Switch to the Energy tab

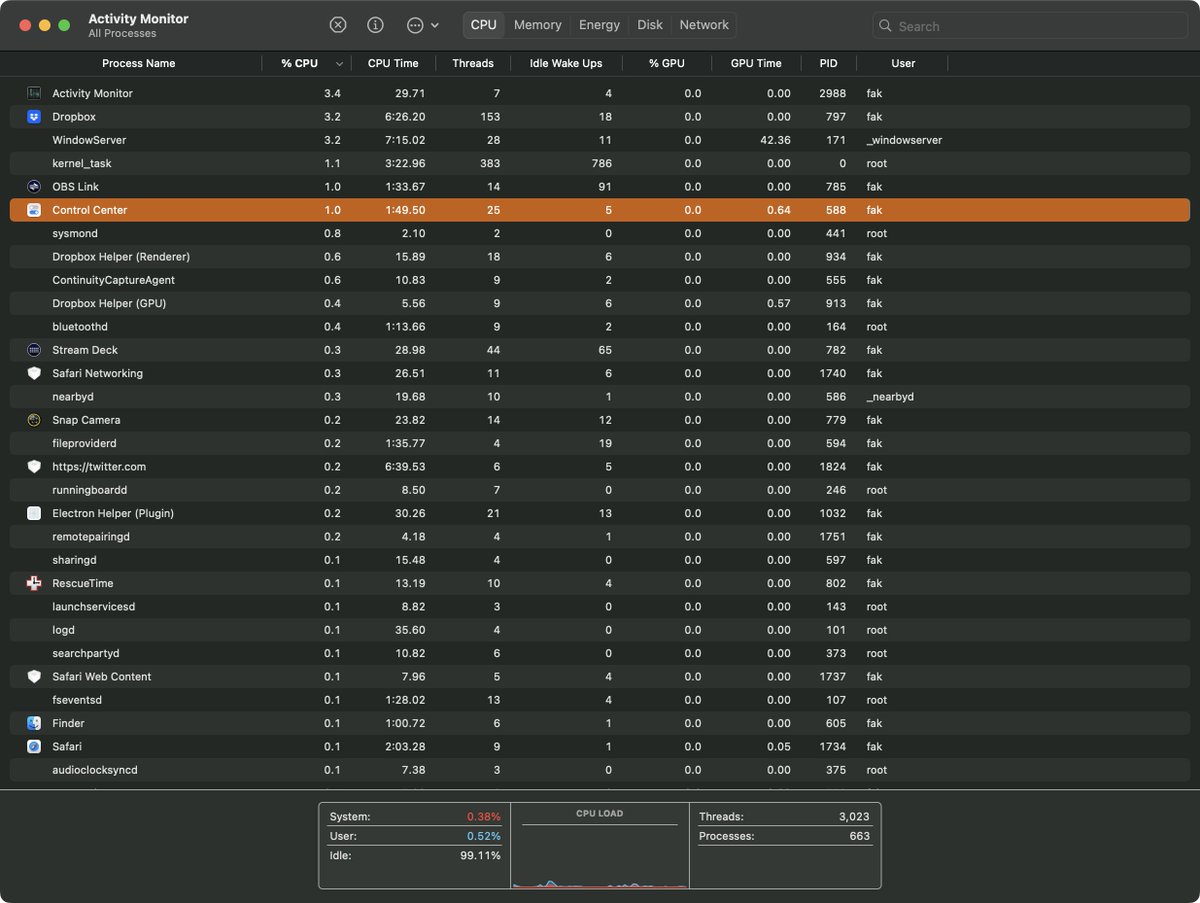point(599,25)
